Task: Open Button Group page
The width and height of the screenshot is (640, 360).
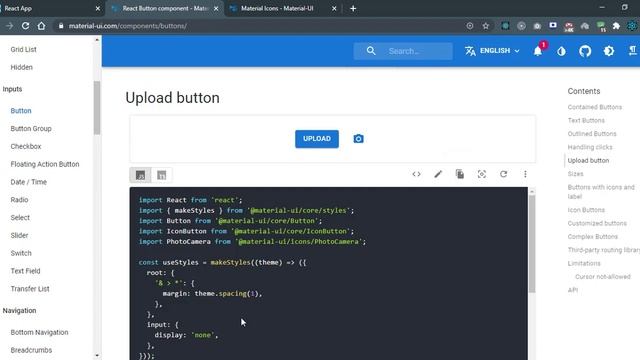Action: pos(31,129)
